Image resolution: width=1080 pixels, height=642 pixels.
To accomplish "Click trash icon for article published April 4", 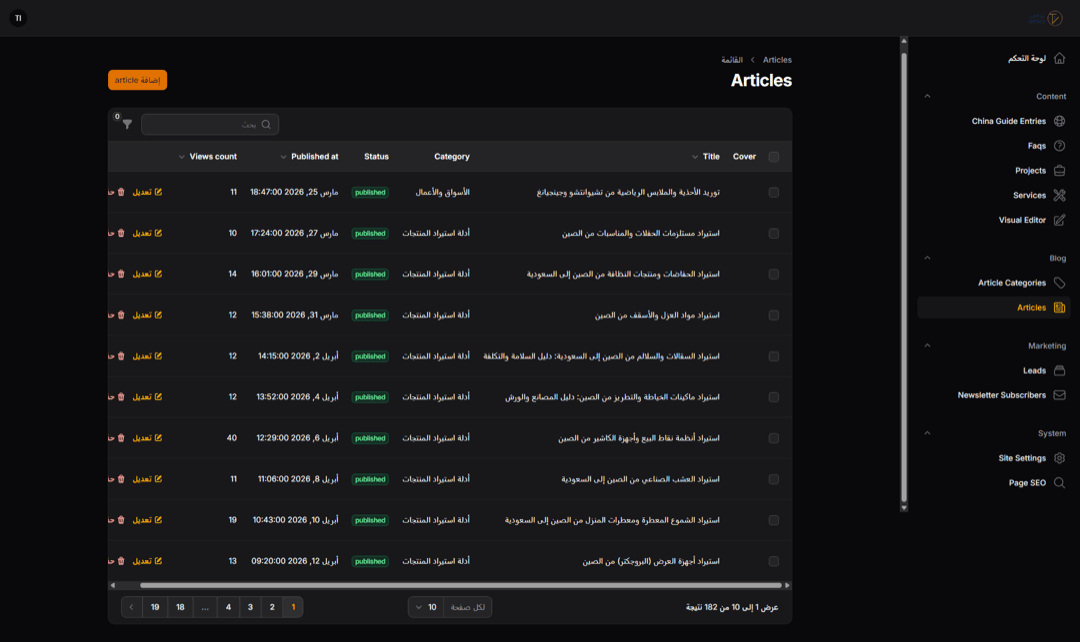I will click(121, 397).
